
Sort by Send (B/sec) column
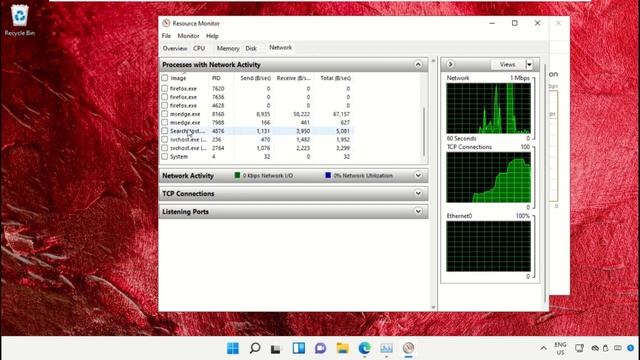coord(255,78)
